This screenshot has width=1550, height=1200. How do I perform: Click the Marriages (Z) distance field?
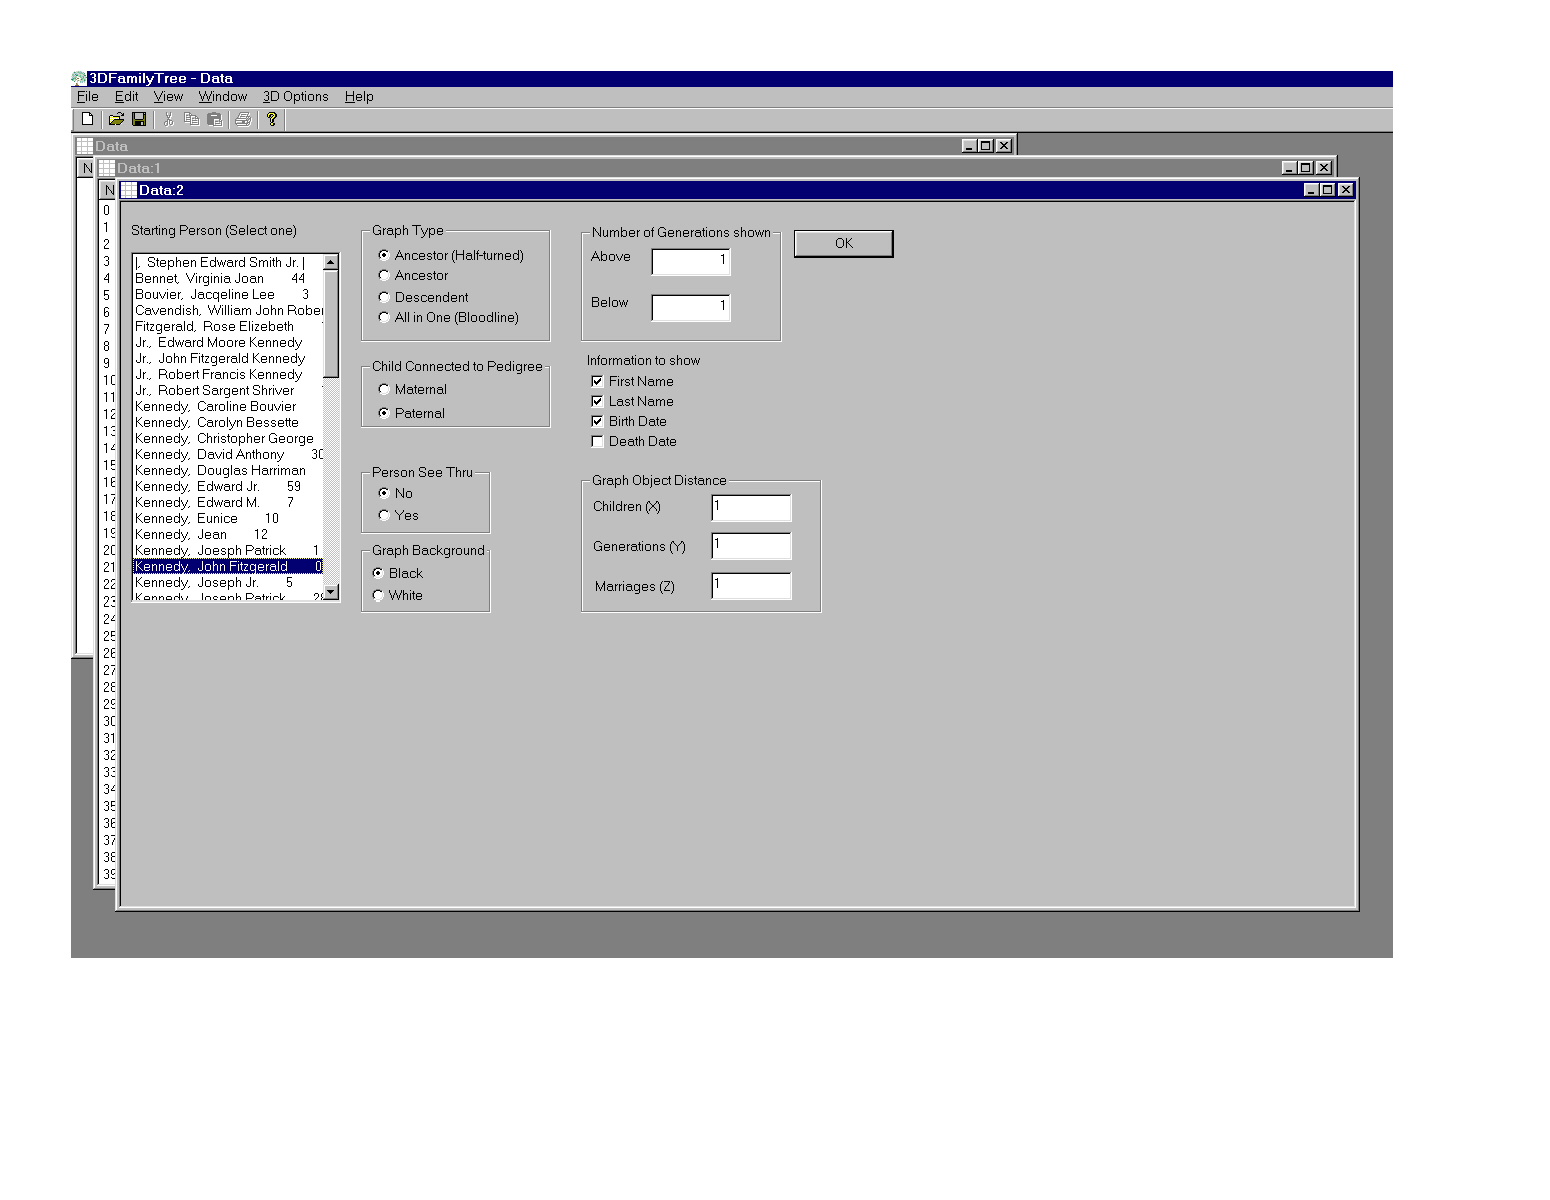click(x=751, y=585)
